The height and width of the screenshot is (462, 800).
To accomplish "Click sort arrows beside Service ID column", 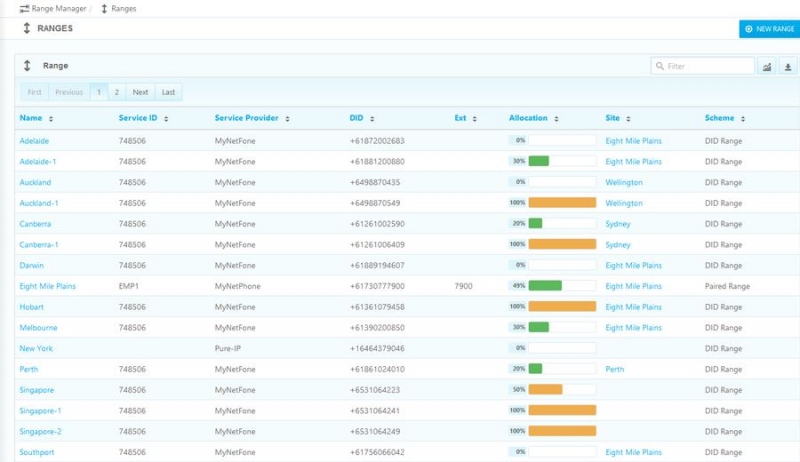I will click(x=166, y=119).
